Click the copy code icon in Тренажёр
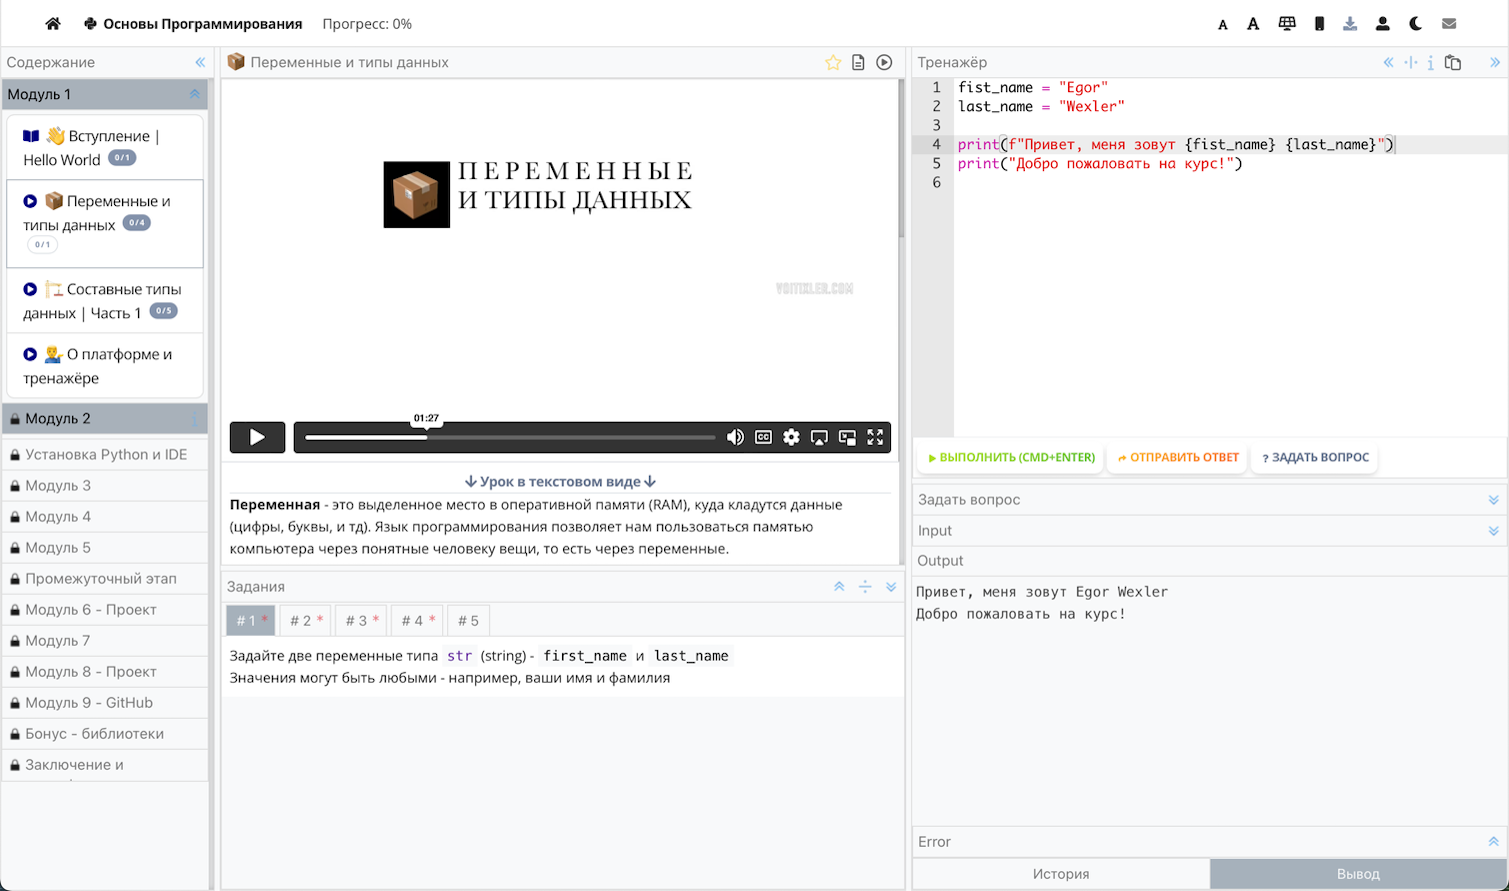The width and height of the screenshot is (1509, 891). (1453, 63)
